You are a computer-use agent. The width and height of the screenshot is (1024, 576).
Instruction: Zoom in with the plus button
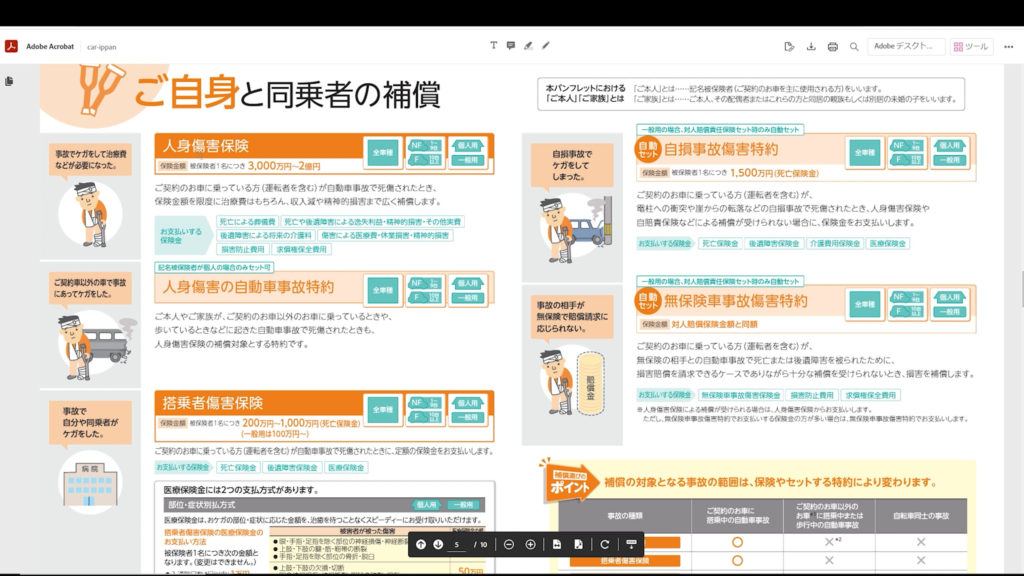pyautogui.click(x=530, y=544)
